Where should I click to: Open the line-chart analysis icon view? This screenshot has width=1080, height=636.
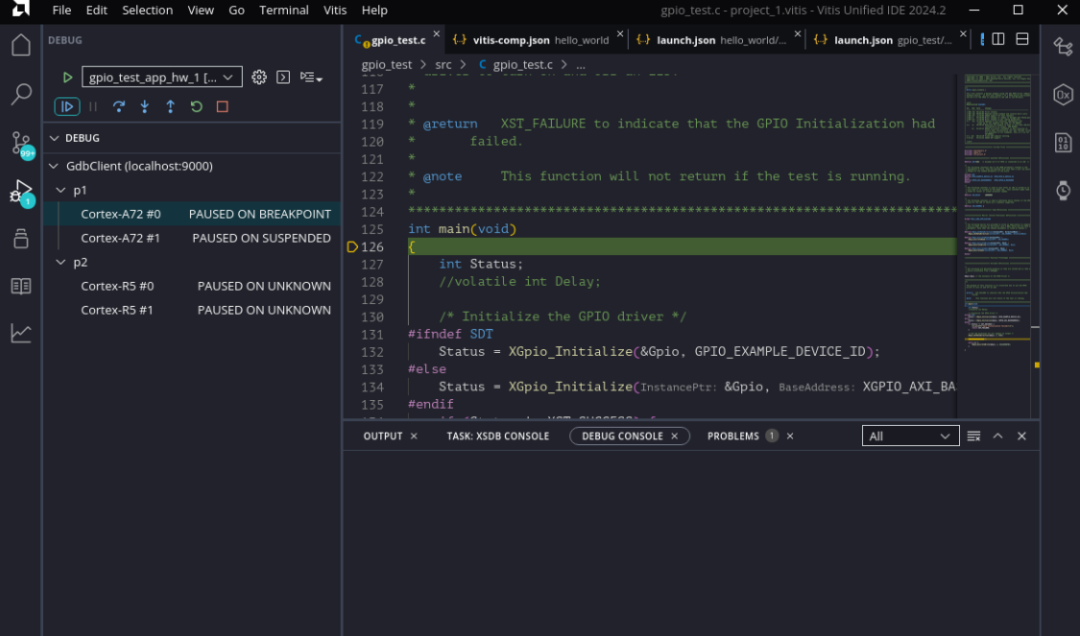click(x=21, y=334)
